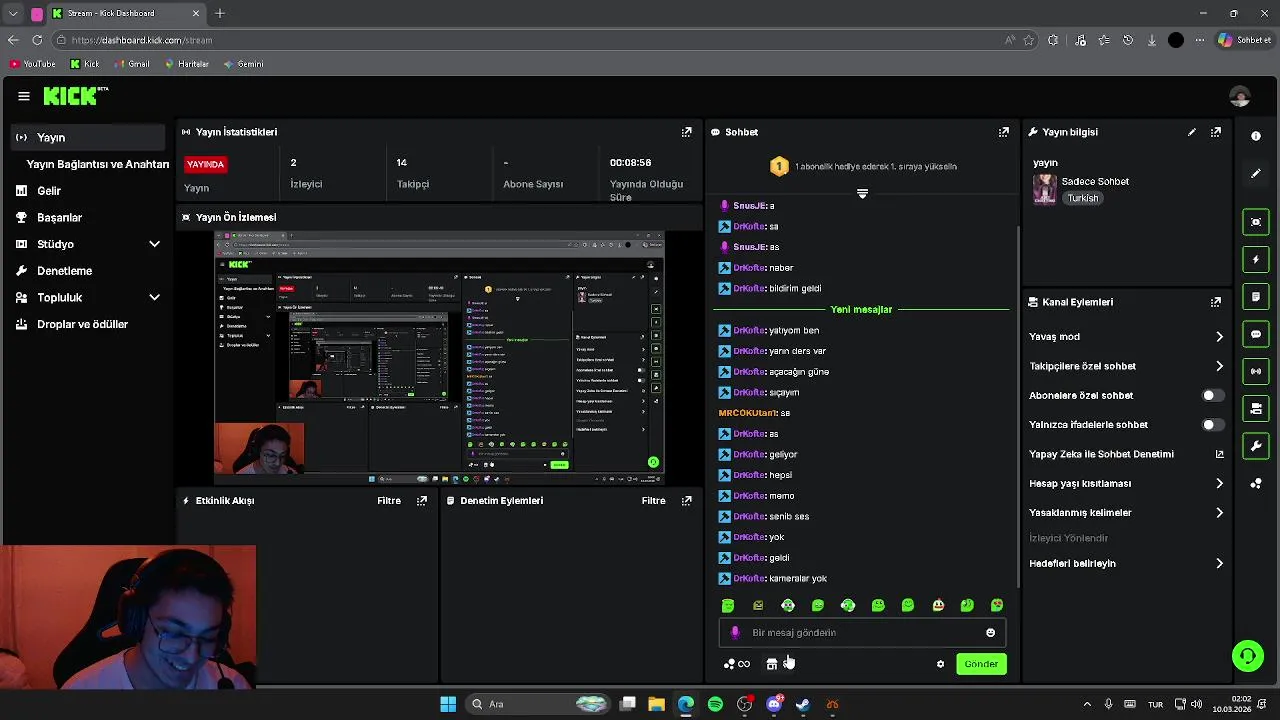Open Takipçilere özel sohbet arrow
The height and width of the screenshot is (720, 1280).
tap(1219, 366)
